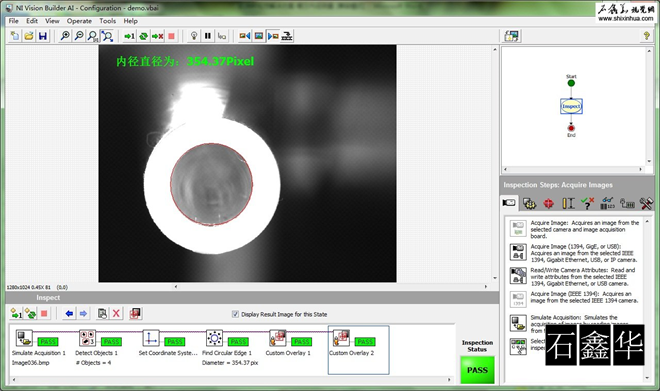Select the Simulate Acquisition 1 step
660x391 pixels.
point(24,338)
